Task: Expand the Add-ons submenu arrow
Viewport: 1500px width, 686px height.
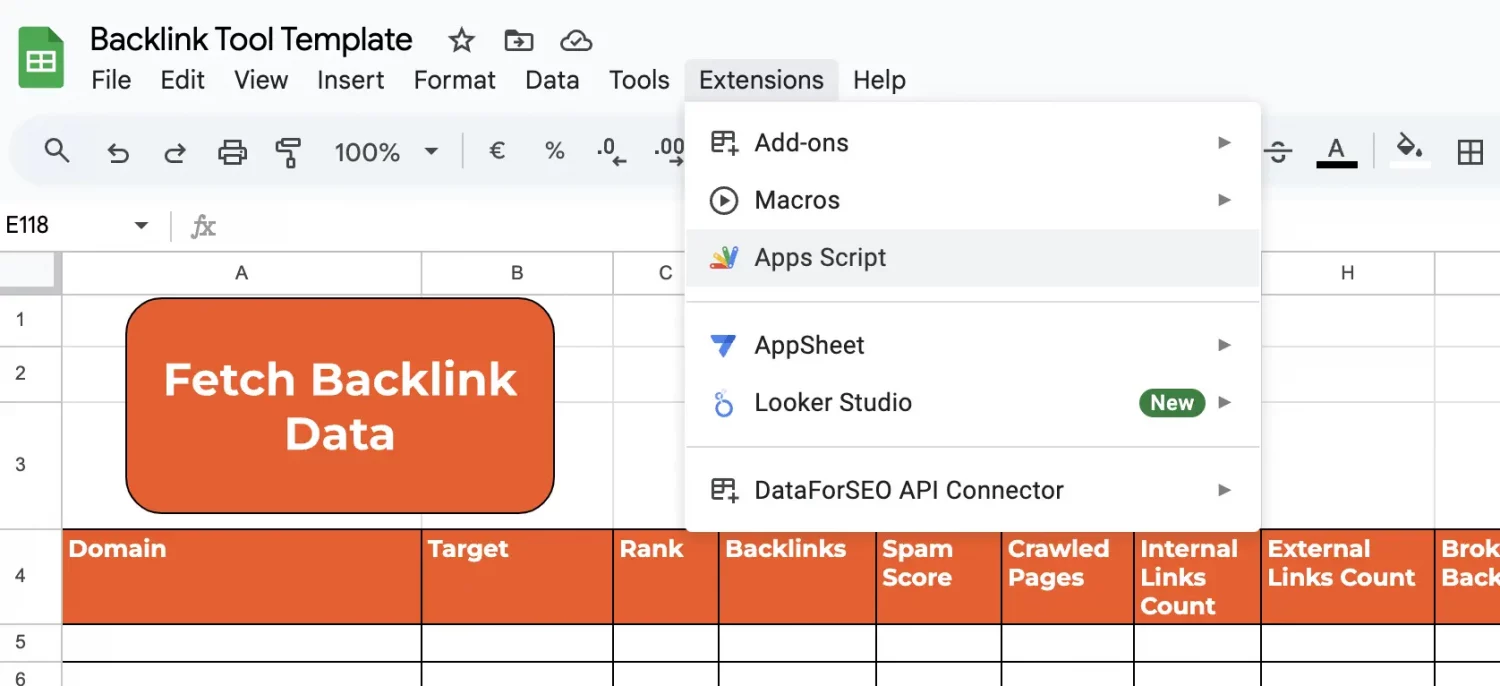Action: pos(1224,142)
